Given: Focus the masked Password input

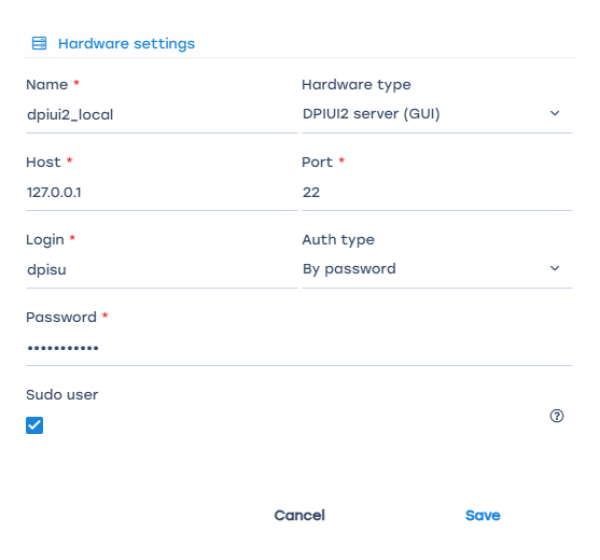Looking at the screenshot, I should (x=298, y=347).
